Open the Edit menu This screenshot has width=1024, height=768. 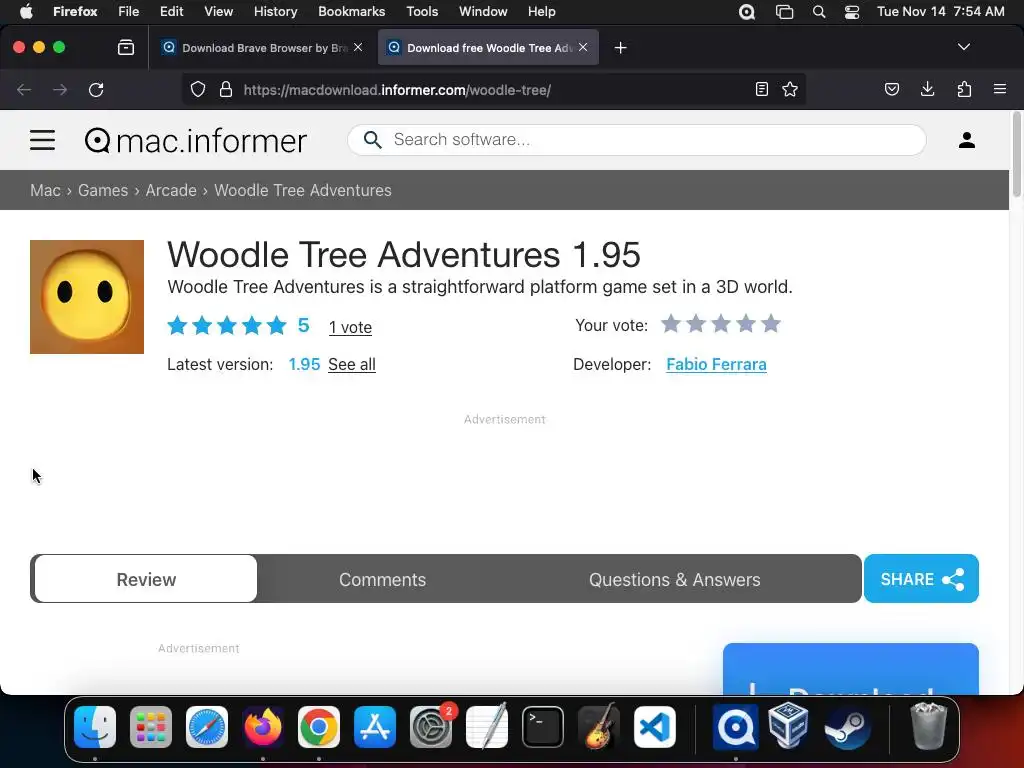[171, 11]
